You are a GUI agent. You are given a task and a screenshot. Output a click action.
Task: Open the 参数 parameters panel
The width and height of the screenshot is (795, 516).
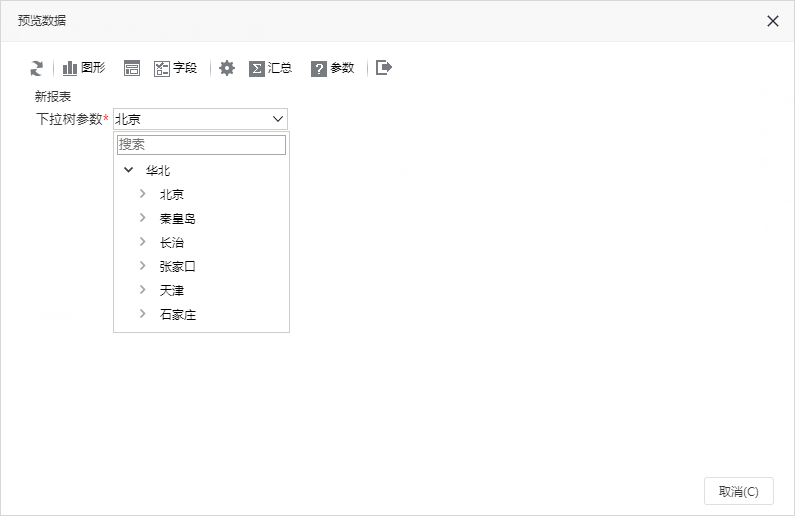coord(333,68)
